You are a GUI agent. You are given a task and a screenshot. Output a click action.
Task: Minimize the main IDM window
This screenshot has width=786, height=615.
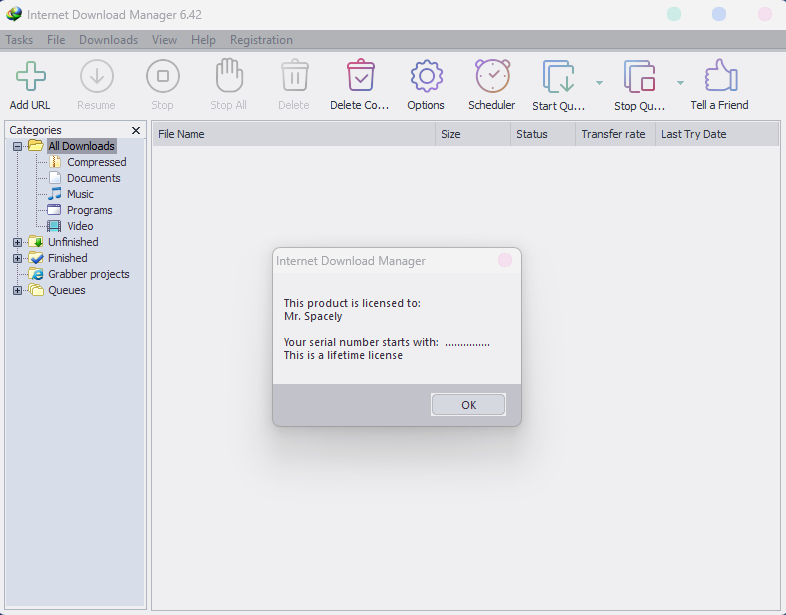674,14
